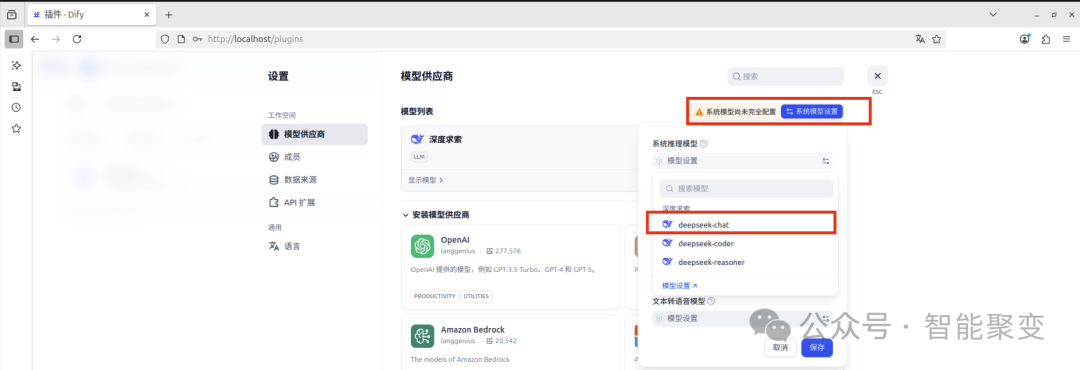Open system model settings button
The height and width of the screenshot is (370, 1080).
pyautogui.click(x=811, y=111)
